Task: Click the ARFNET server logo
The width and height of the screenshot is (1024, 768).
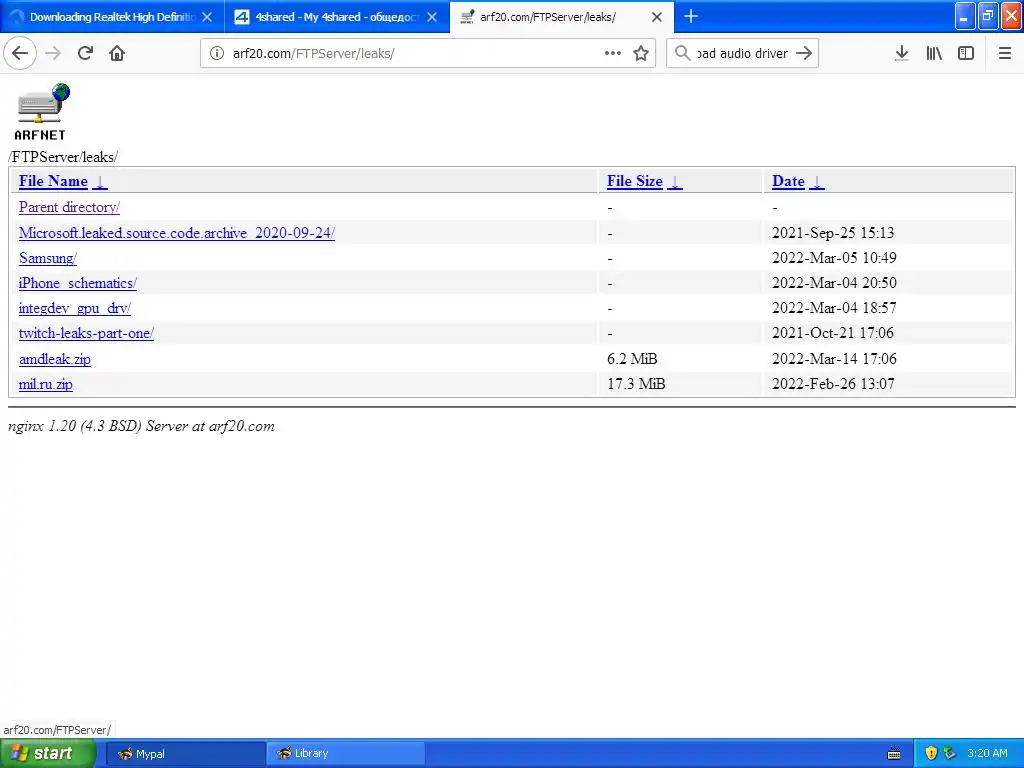Action: [41, 112]
